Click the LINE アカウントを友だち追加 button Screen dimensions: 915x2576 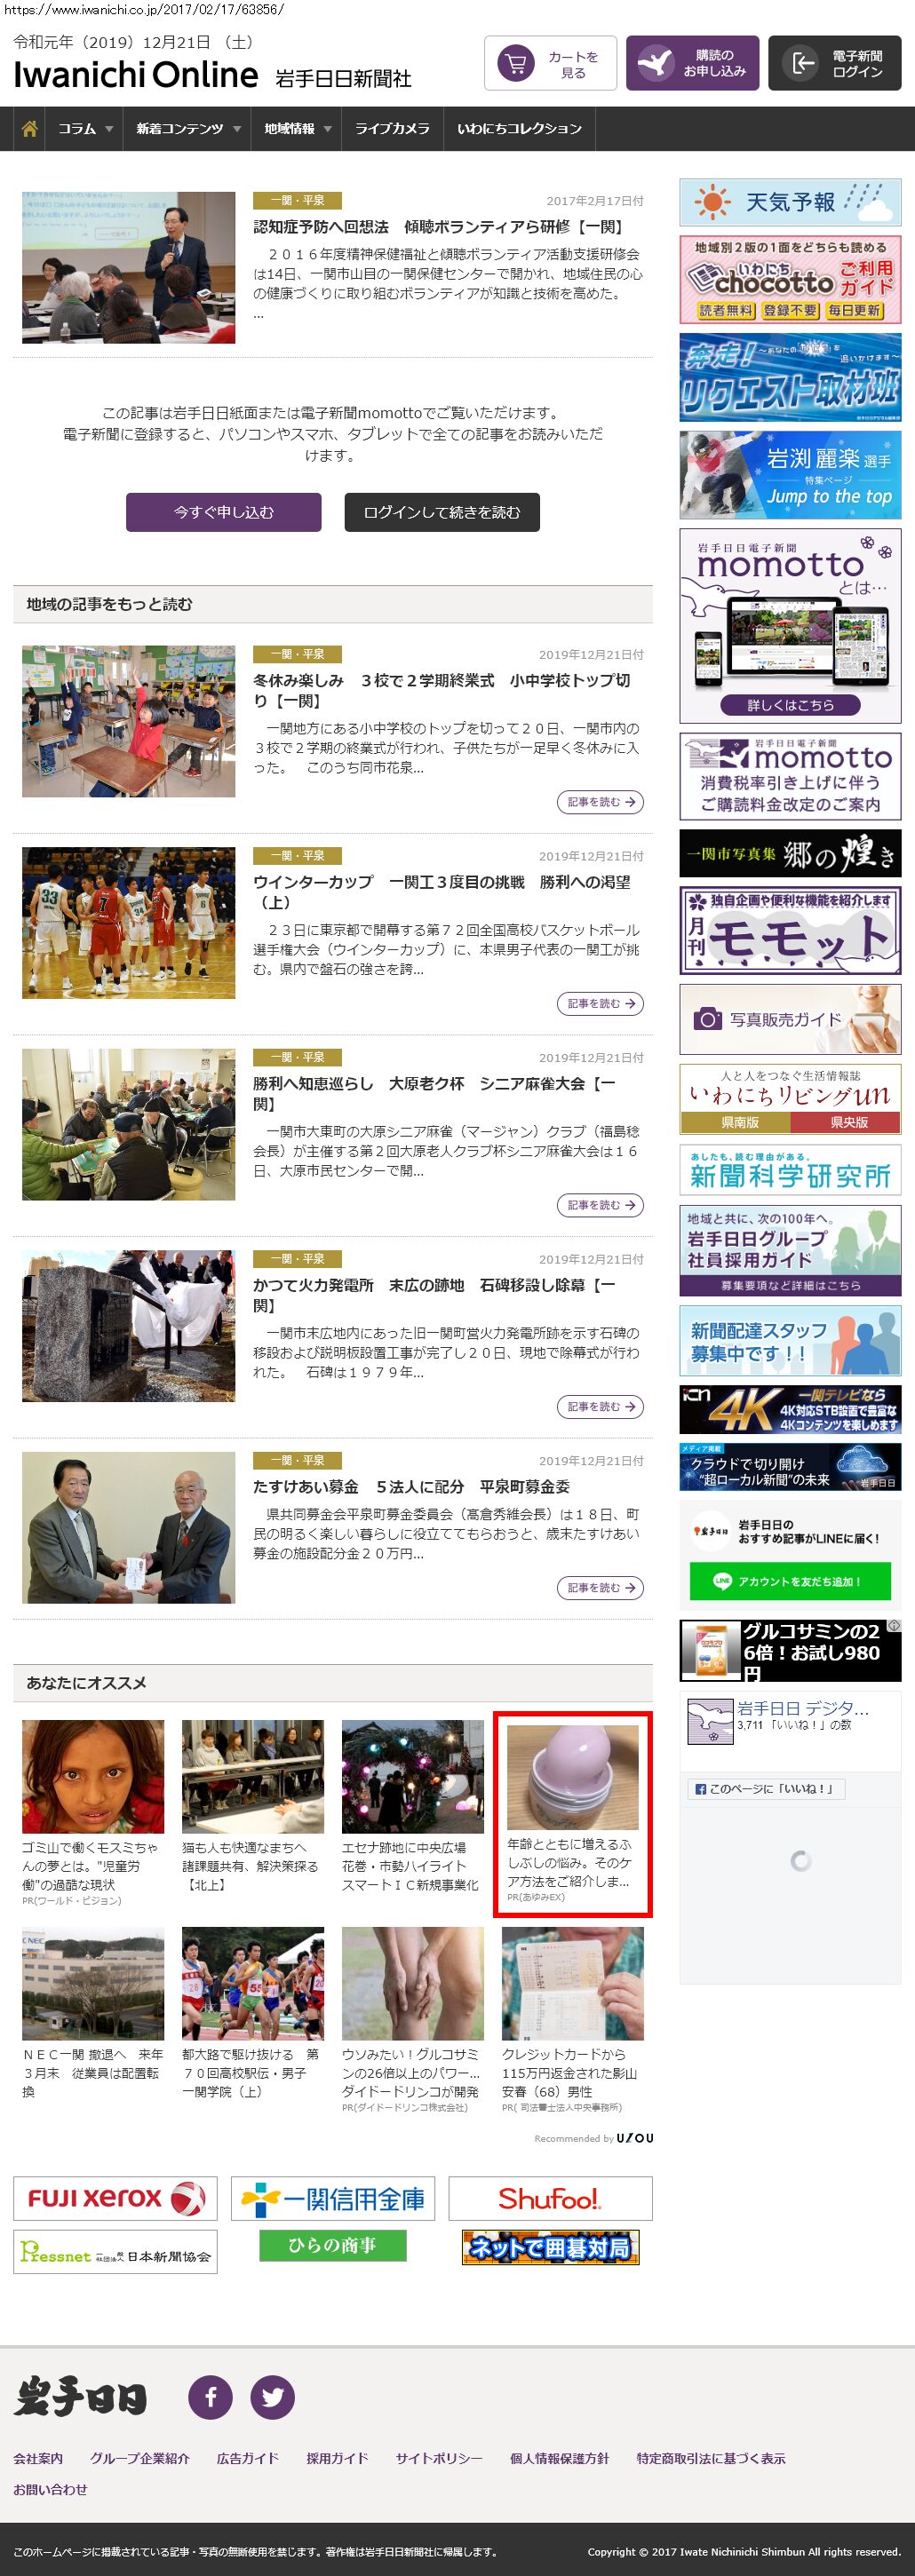(789, 1581)
